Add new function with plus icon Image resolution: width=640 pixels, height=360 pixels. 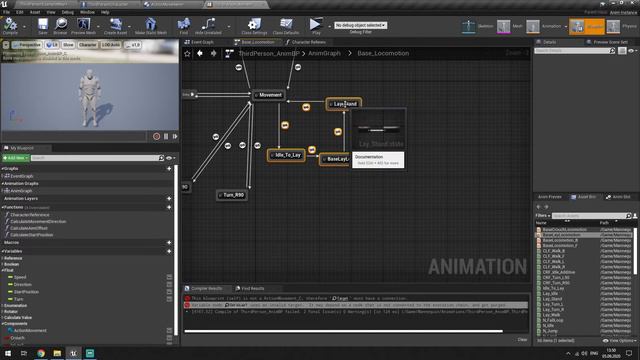[x=169, y=207]
